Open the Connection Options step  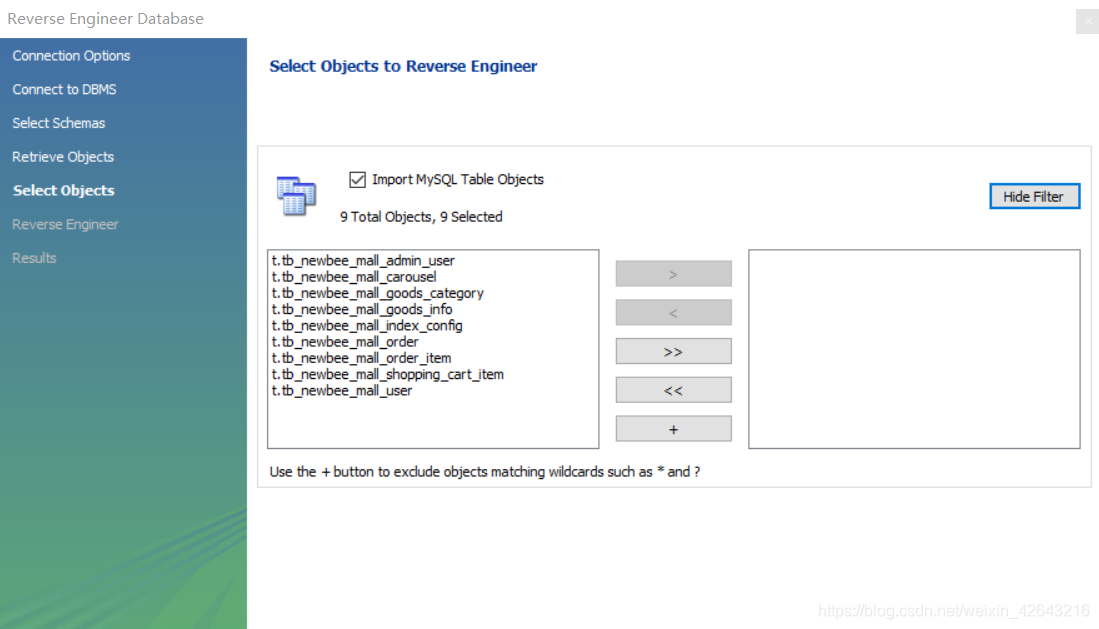pyautogui.click(x=71, y=55)
